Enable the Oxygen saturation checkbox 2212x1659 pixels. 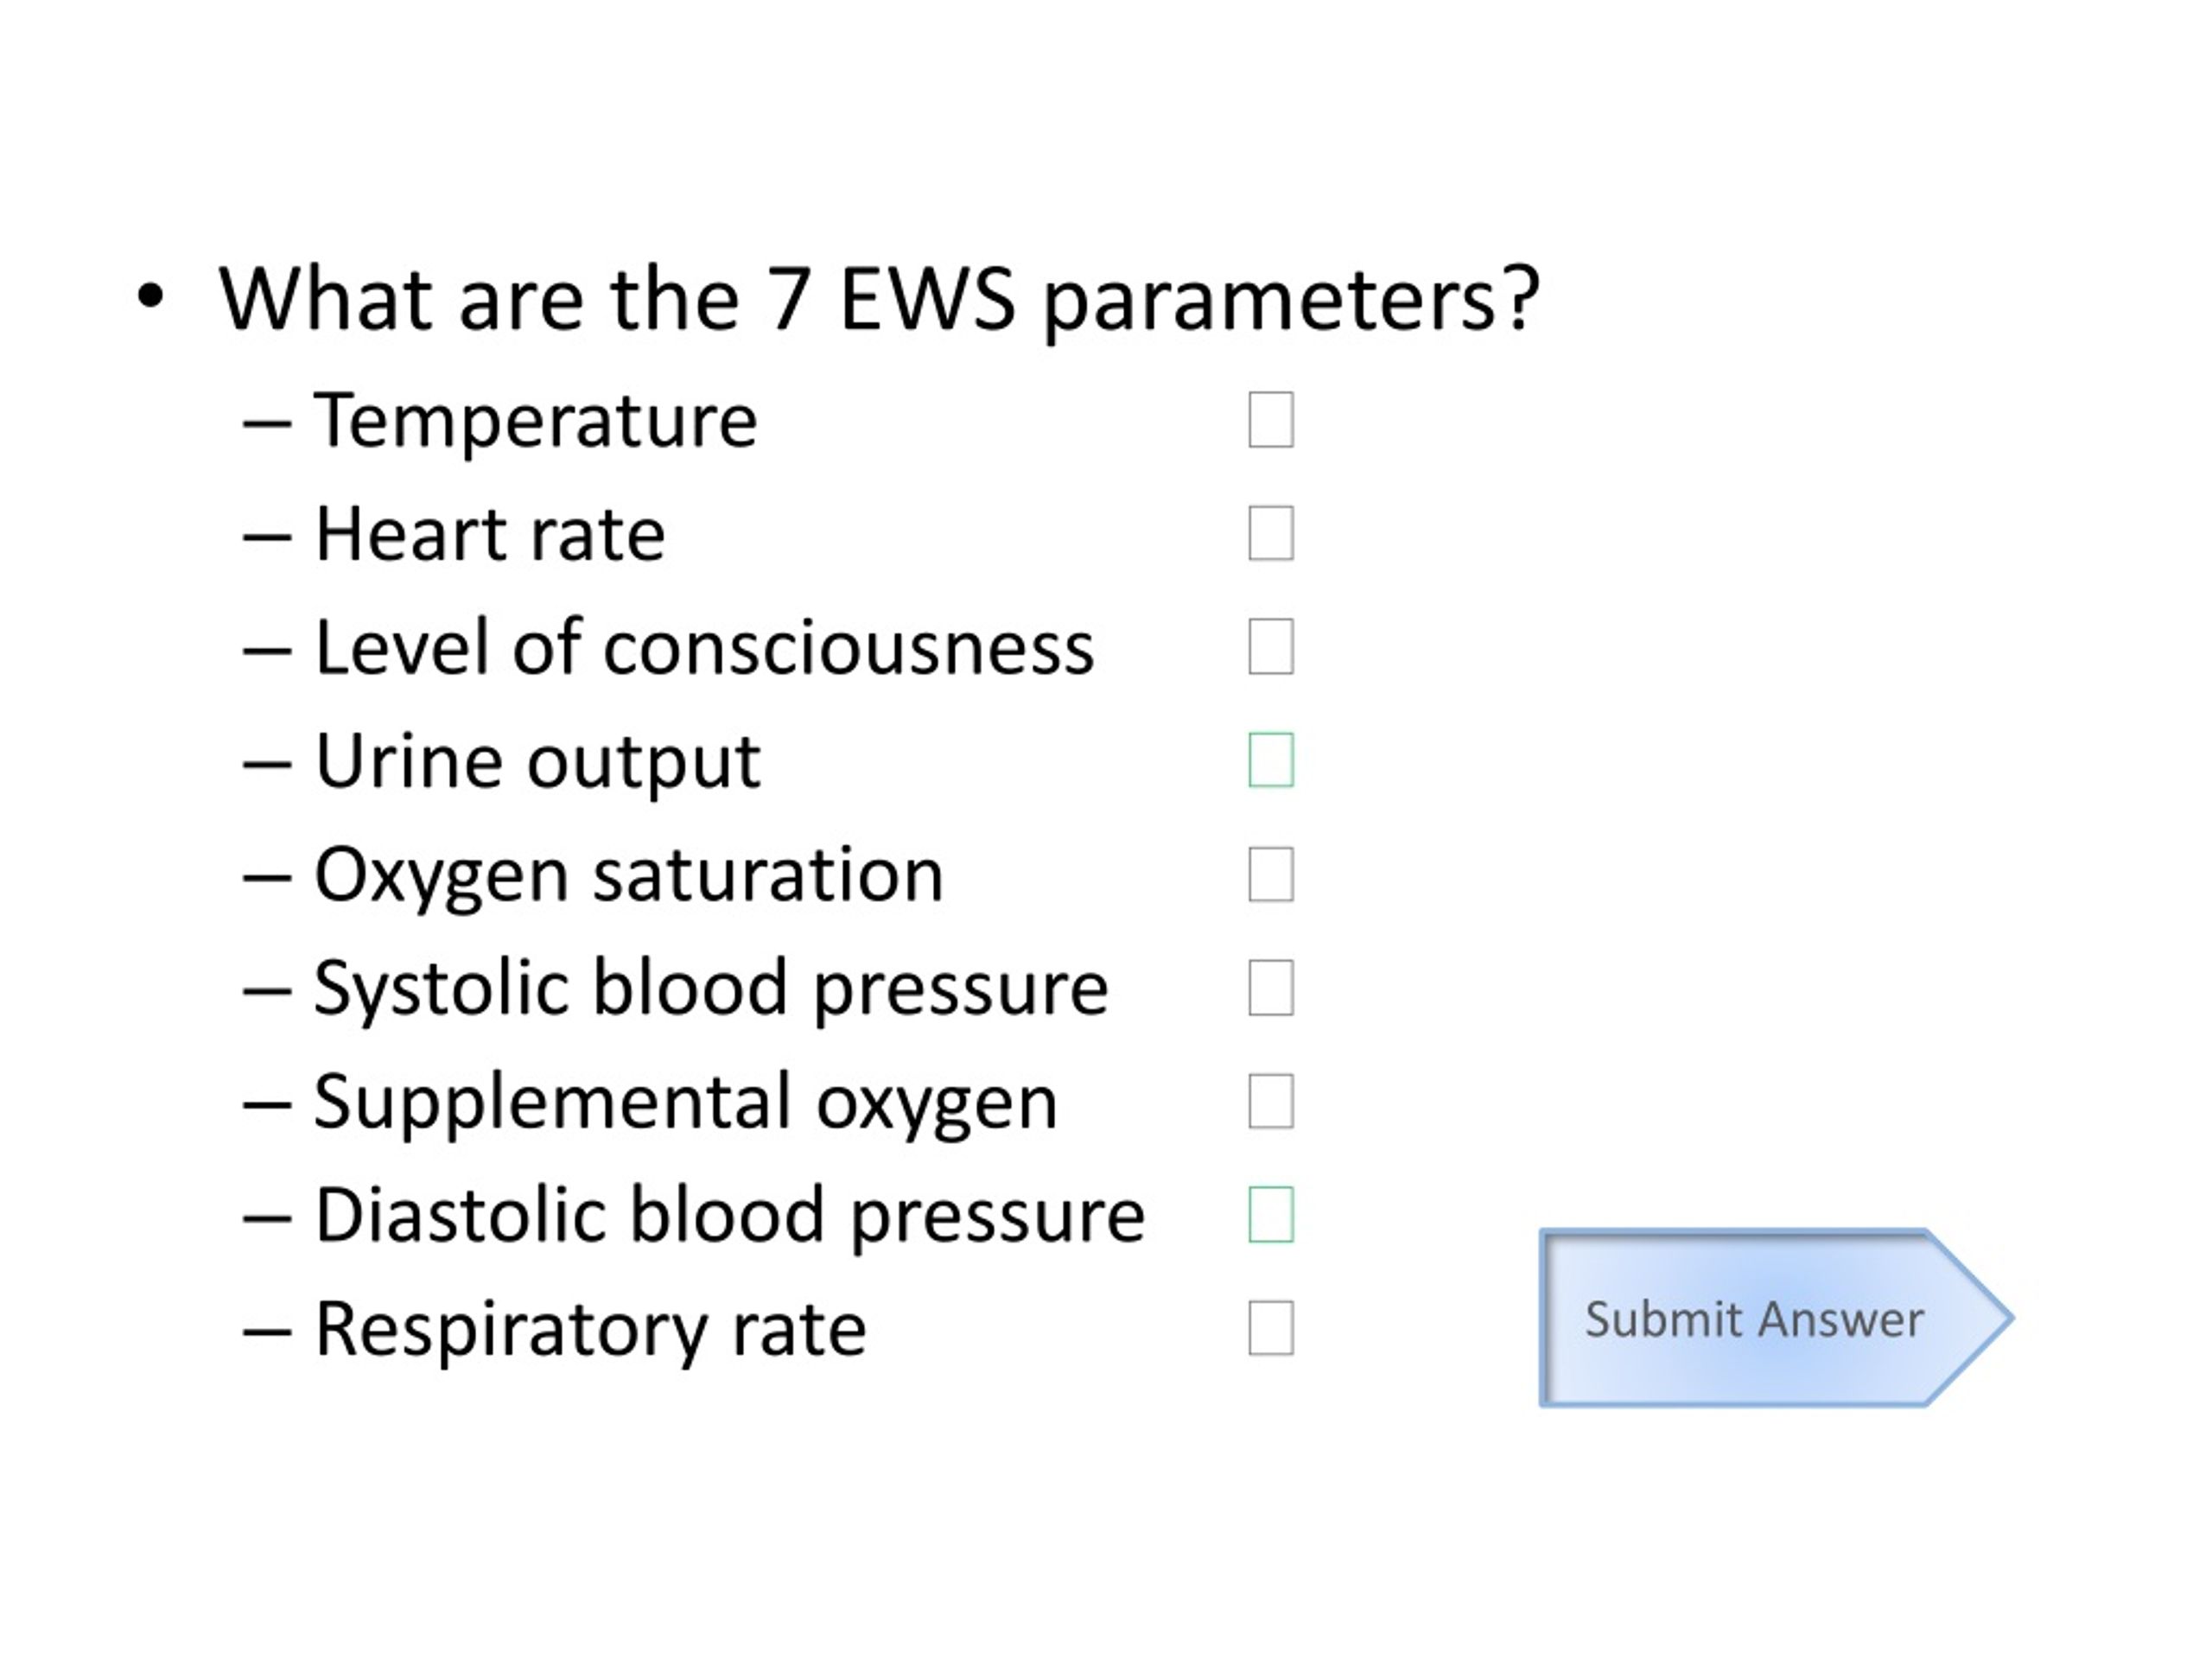coord(1271,874)
